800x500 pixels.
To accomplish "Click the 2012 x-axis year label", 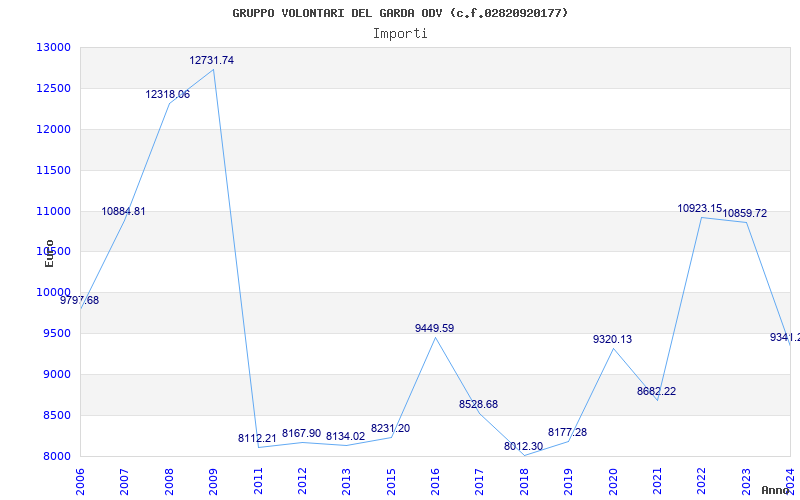I will [302, 481].
